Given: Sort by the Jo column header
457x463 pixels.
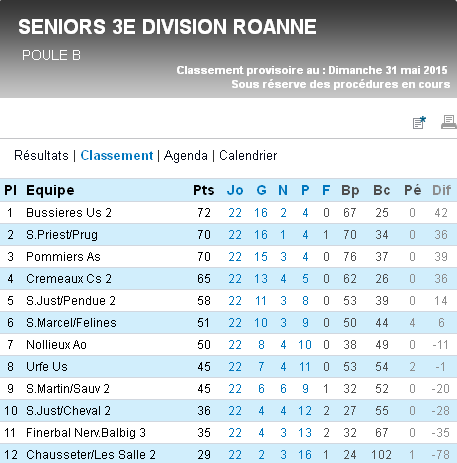Looking at the screenshot, I should click(x=235, y=190).
